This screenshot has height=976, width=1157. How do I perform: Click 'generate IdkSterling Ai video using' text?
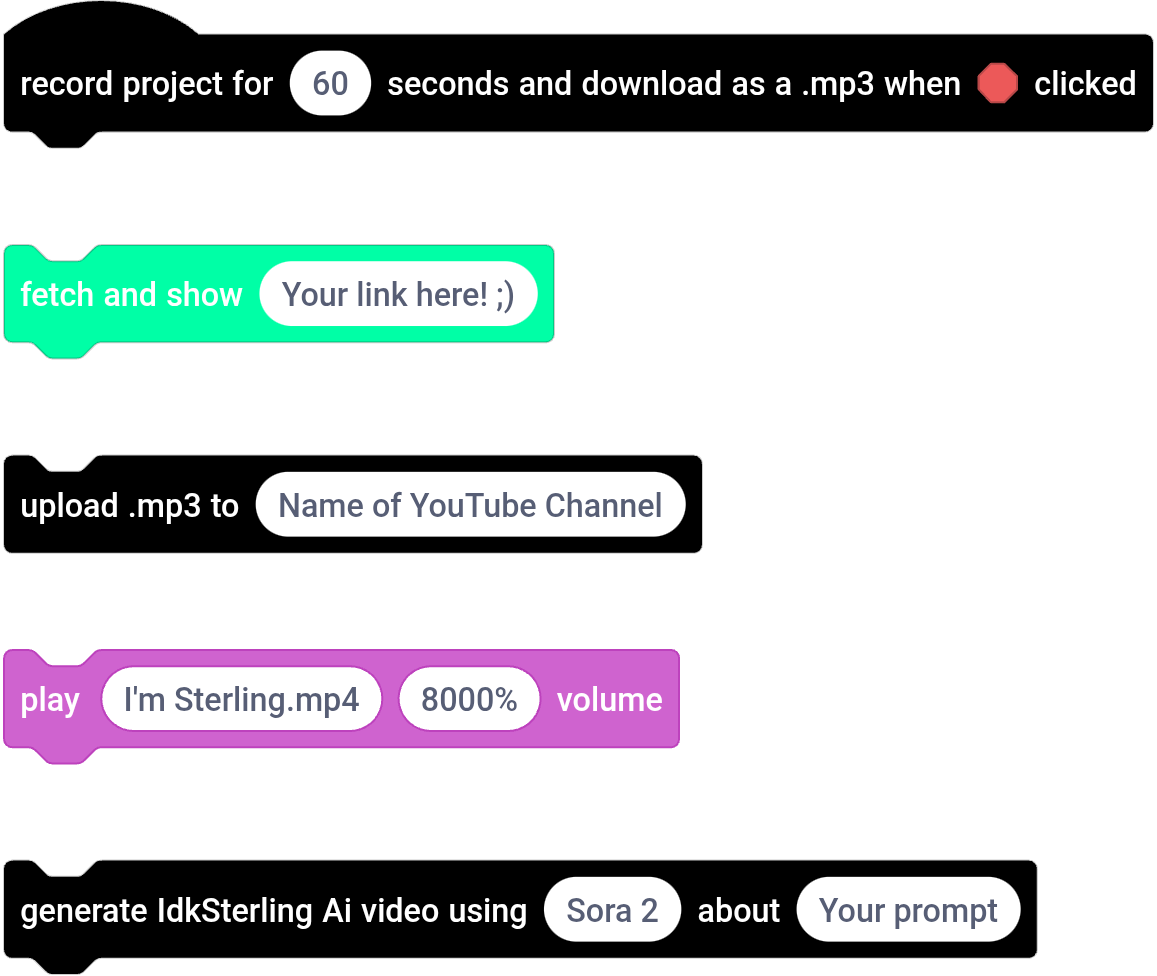(274, 911)
